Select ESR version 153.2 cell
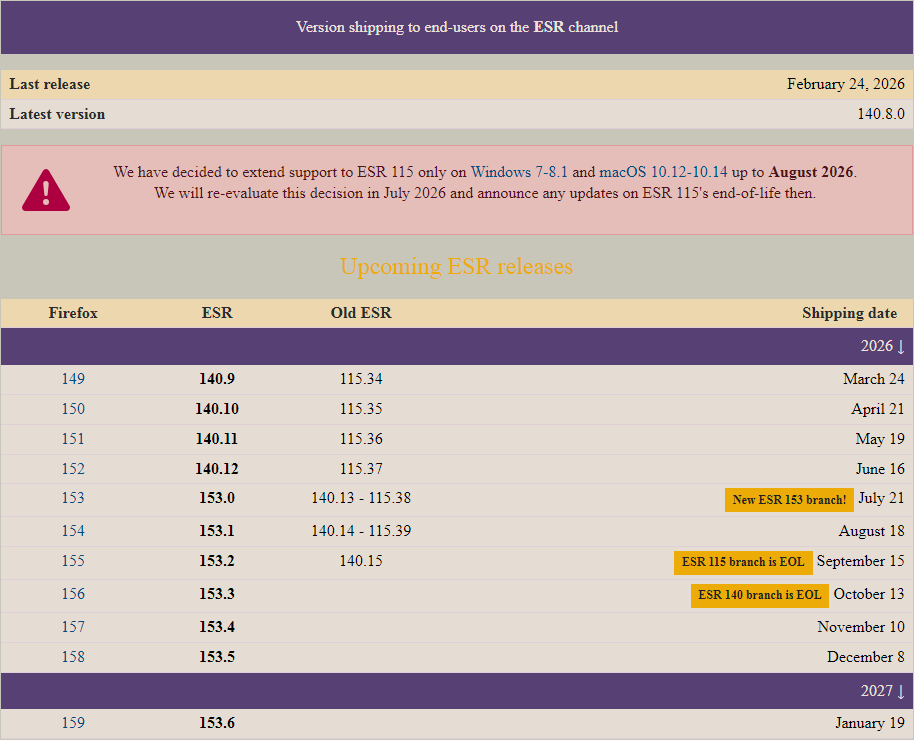Image resolution: width=914 pixels, height=740 pixels. [x=217, y=561]
